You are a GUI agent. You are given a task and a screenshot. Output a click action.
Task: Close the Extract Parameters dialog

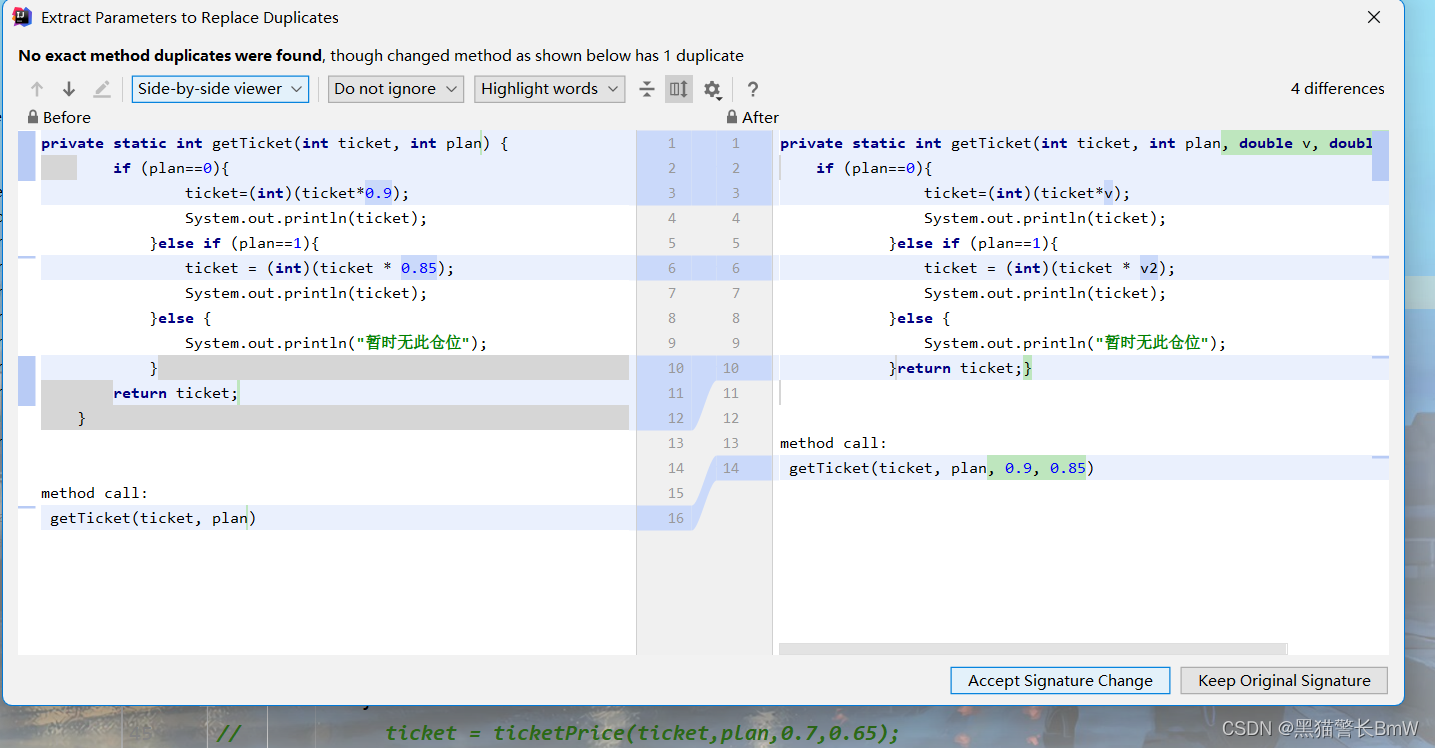[1374, 17]
